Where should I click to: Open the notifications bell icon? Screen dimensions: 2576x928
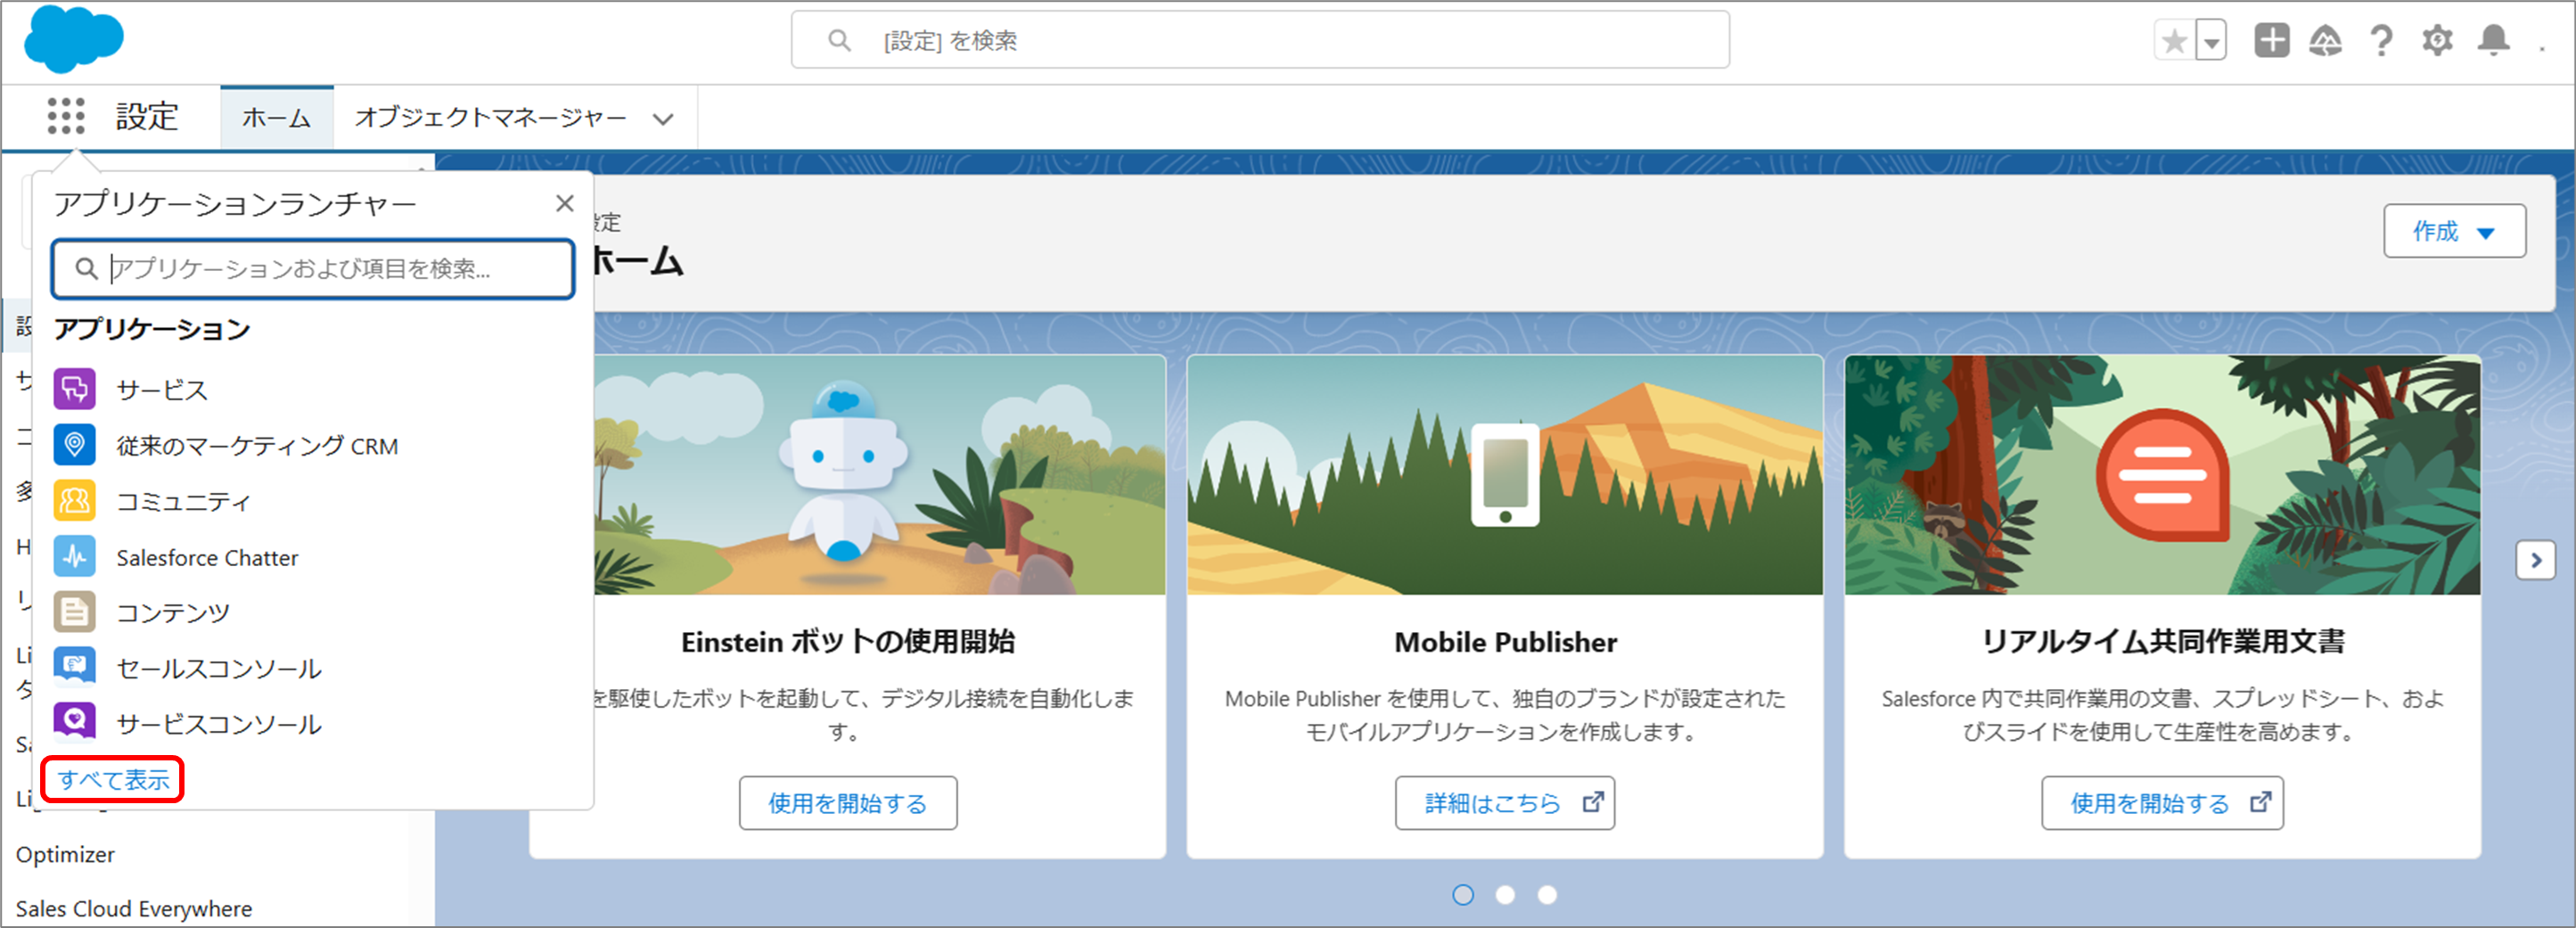tap(2494, 41)
